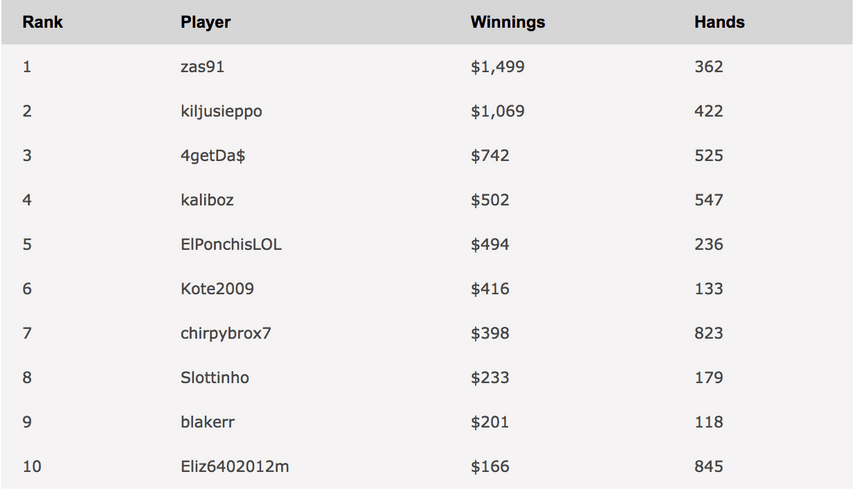854x490 pixels.
Task: Select the Hands column header
Action: coord(719,22)
